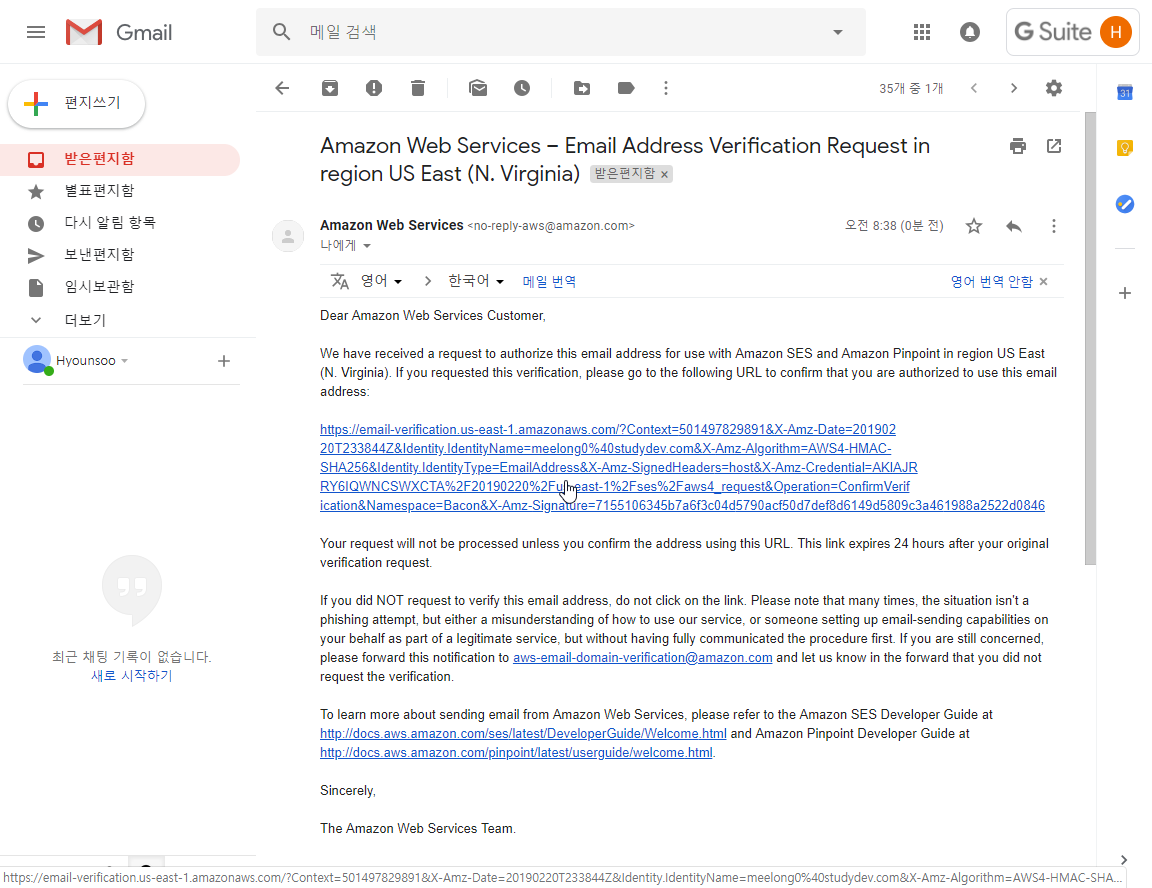The width and height of the screenshot is (1152, 888).
Task: Open the 받은편지함 inbox folder
Action: pos(120,159)
